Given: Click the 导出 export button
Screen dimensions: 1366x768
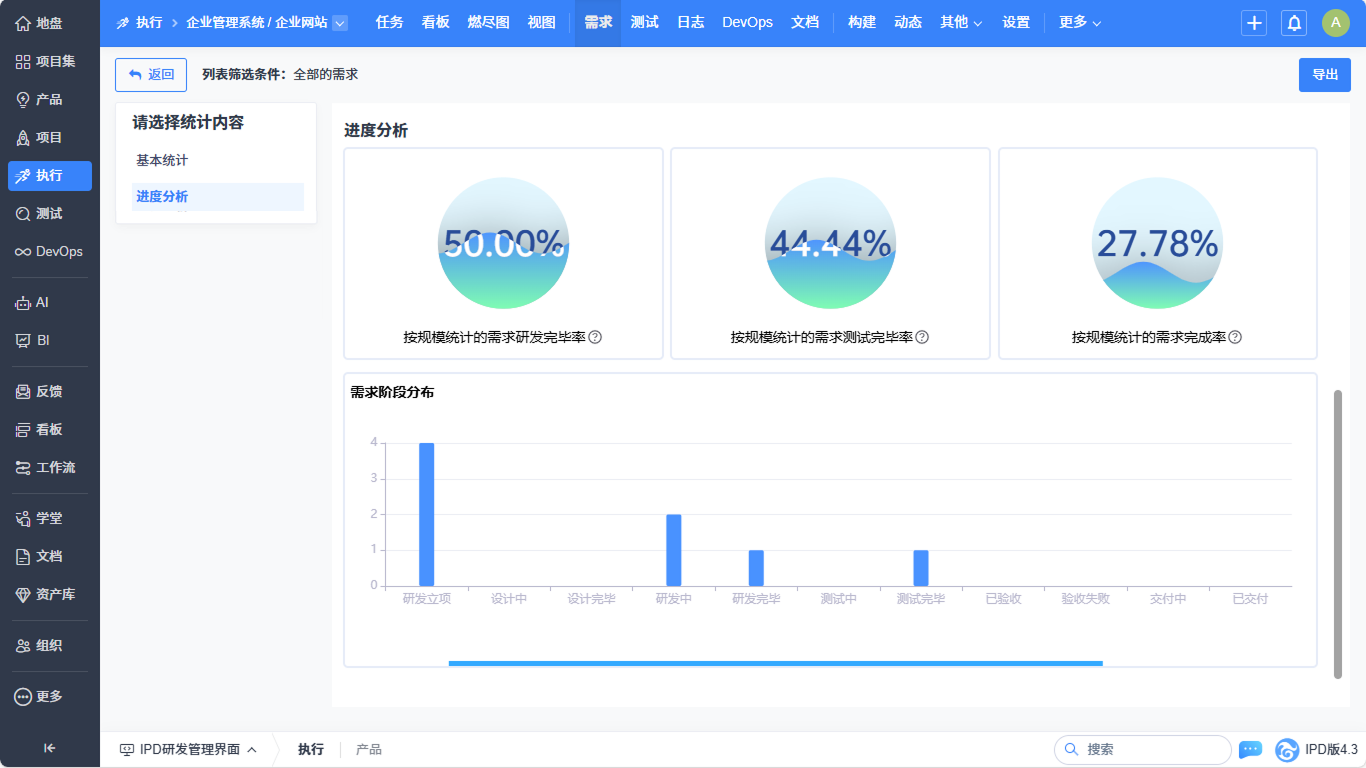Looking at the screenshot, I should click(1324, 74).
